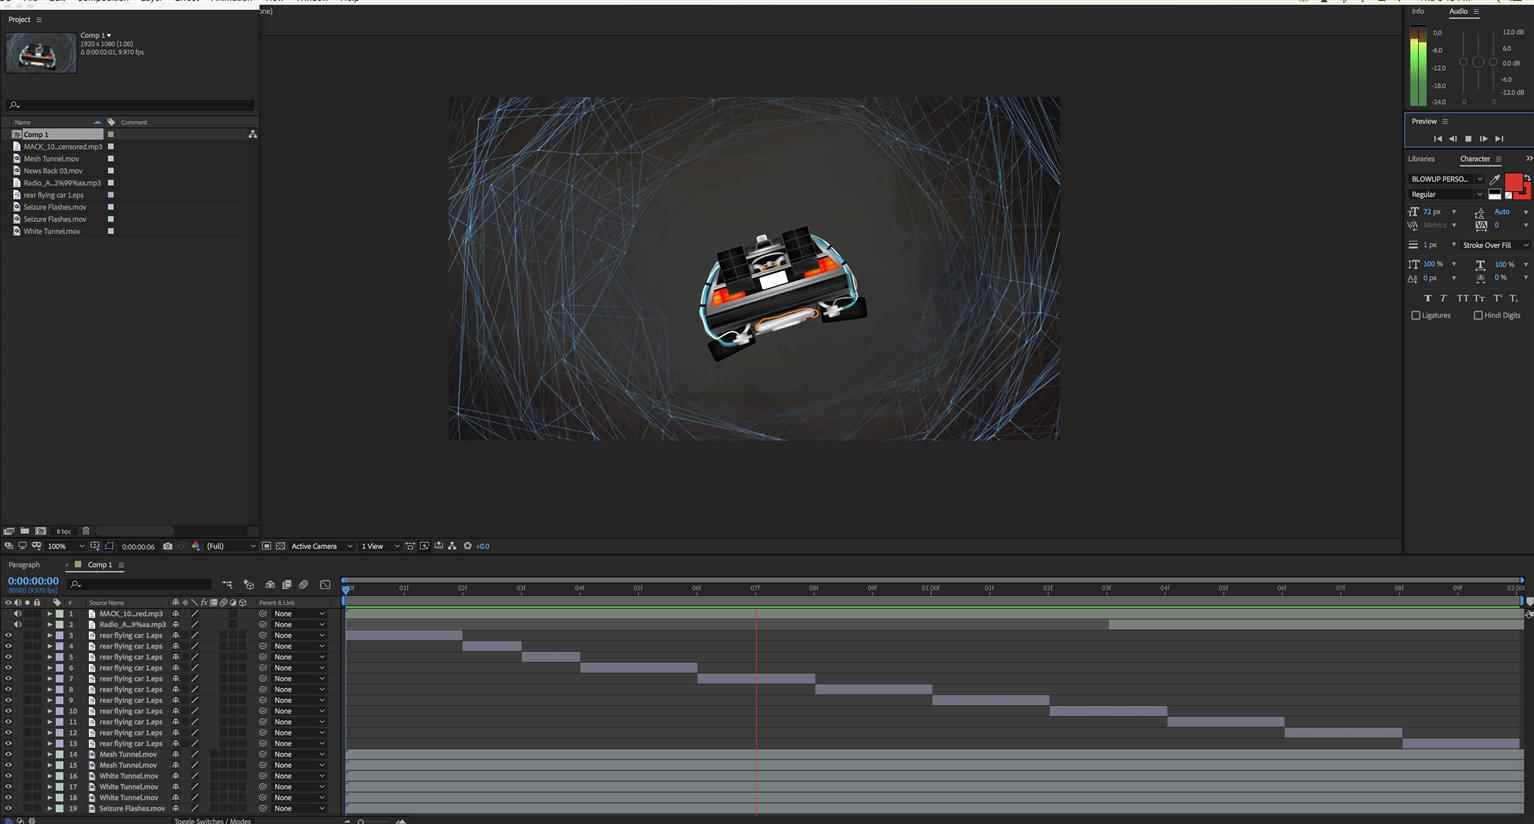Step back one frame in Preview
Screen dimensions: 1534x824
(1453, 139)
